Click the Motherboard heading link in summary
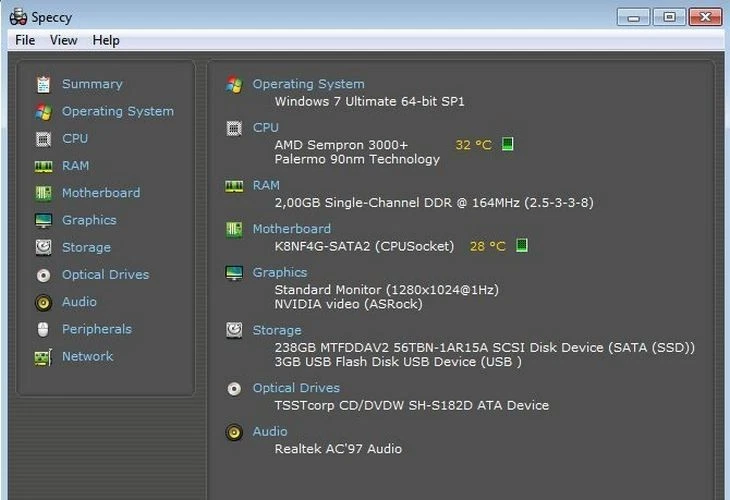The width and height of the screenshot is (730, 500). click(291, 229)
